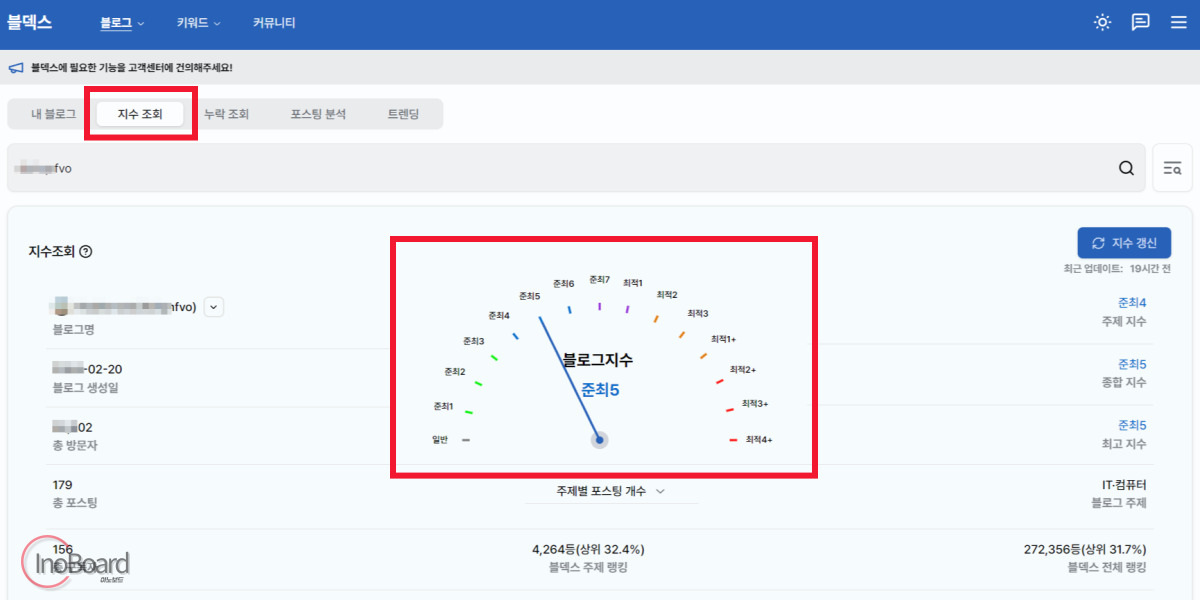The width and height of the screenshot is (1200, 600).
Task: Expand 주제별 포스팅 개수 dropdown
Action: (611, 491)
